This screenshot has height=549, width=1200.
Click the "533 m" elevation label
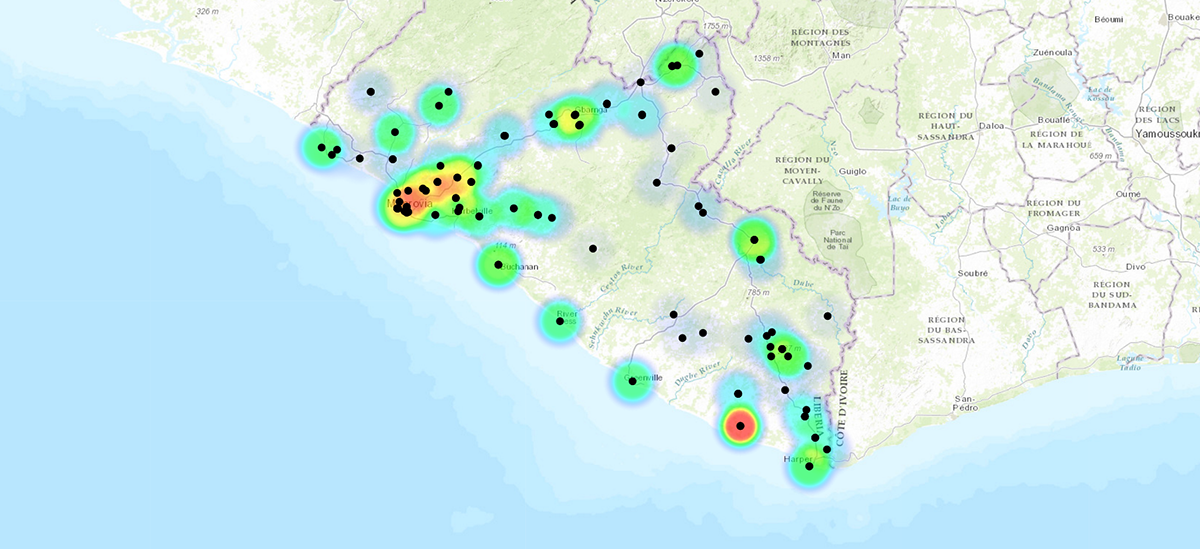click(1103, 248)
